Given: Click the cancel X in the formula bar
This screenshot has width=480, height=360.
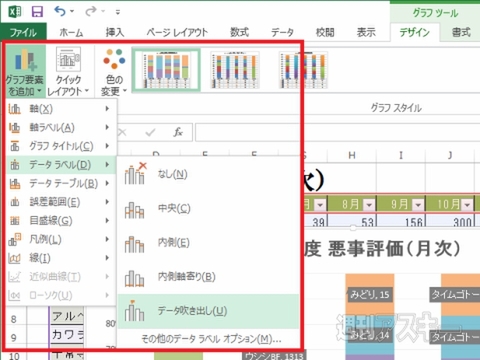Looking at the screenshot, I should (122, 132).
